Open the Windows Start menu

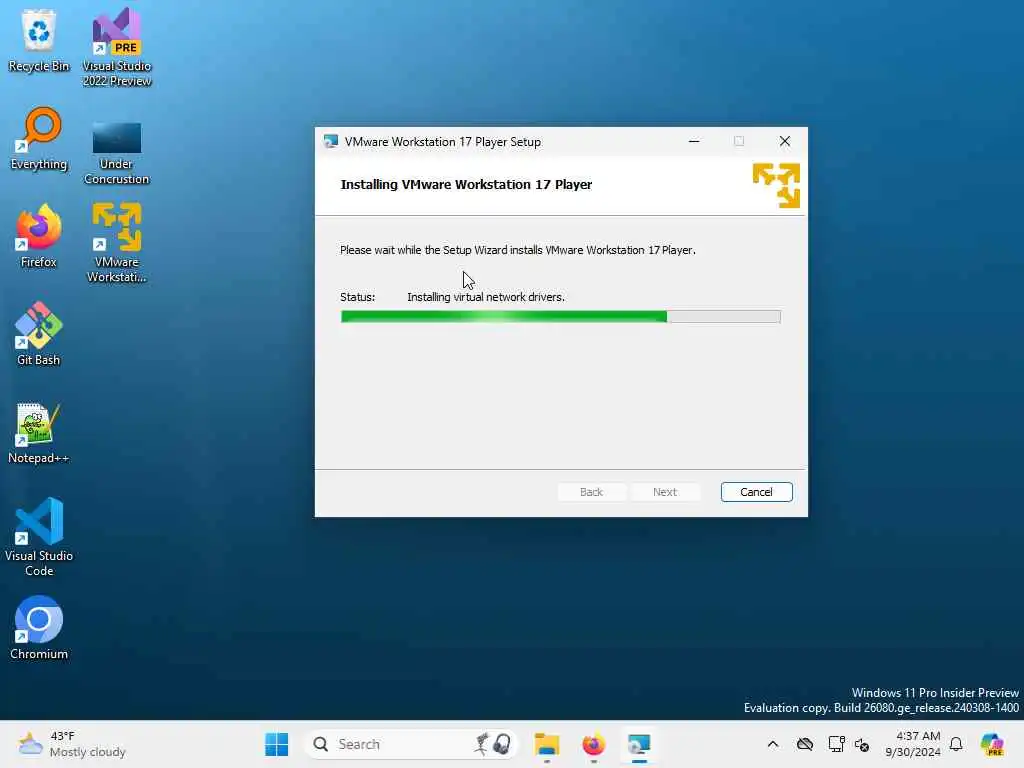276,744
